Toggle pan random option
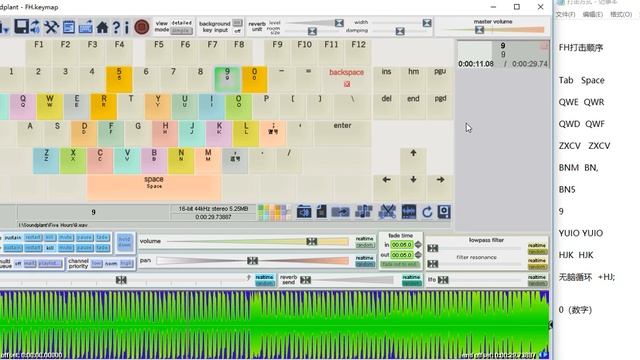The width and height of the screenshot is (640, 360). [365, 264]
